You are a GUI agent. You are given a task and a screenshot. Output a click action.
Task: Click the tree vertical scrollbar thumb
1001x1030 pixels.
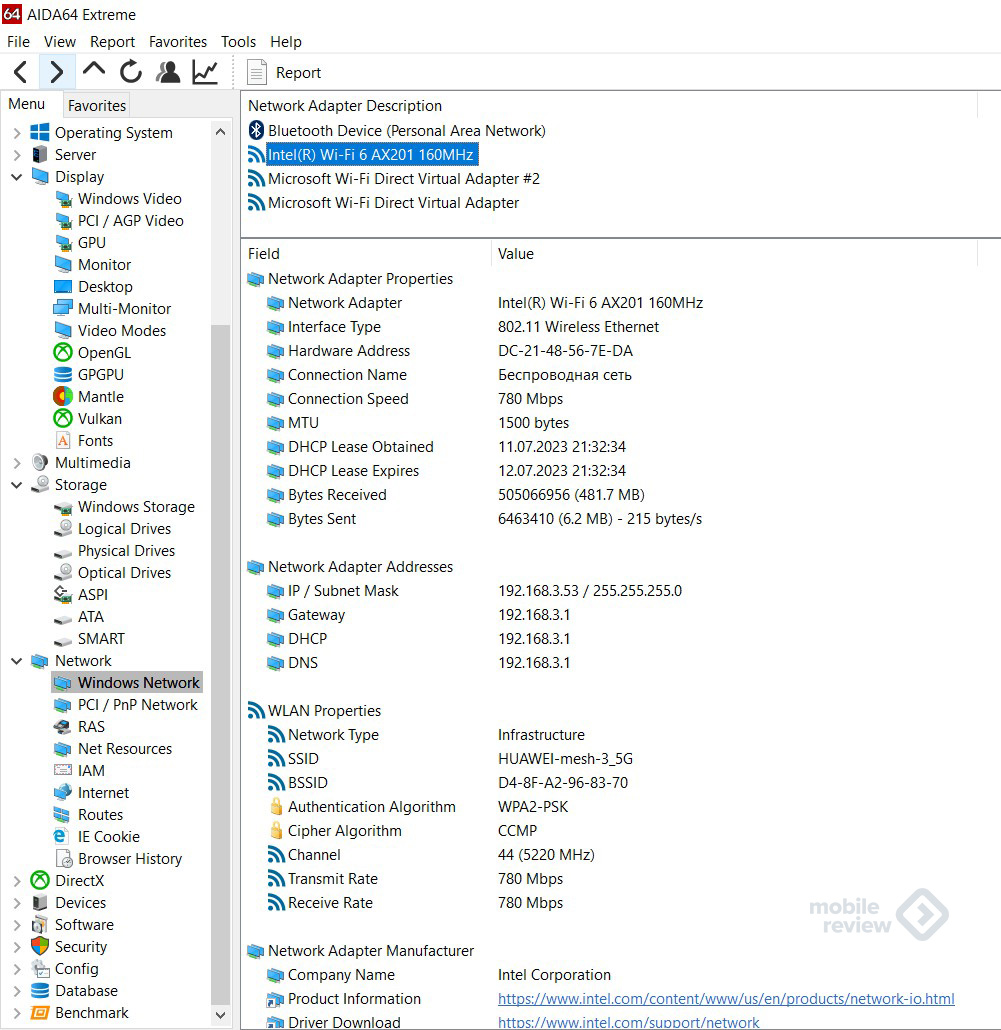tap(221, 664)
